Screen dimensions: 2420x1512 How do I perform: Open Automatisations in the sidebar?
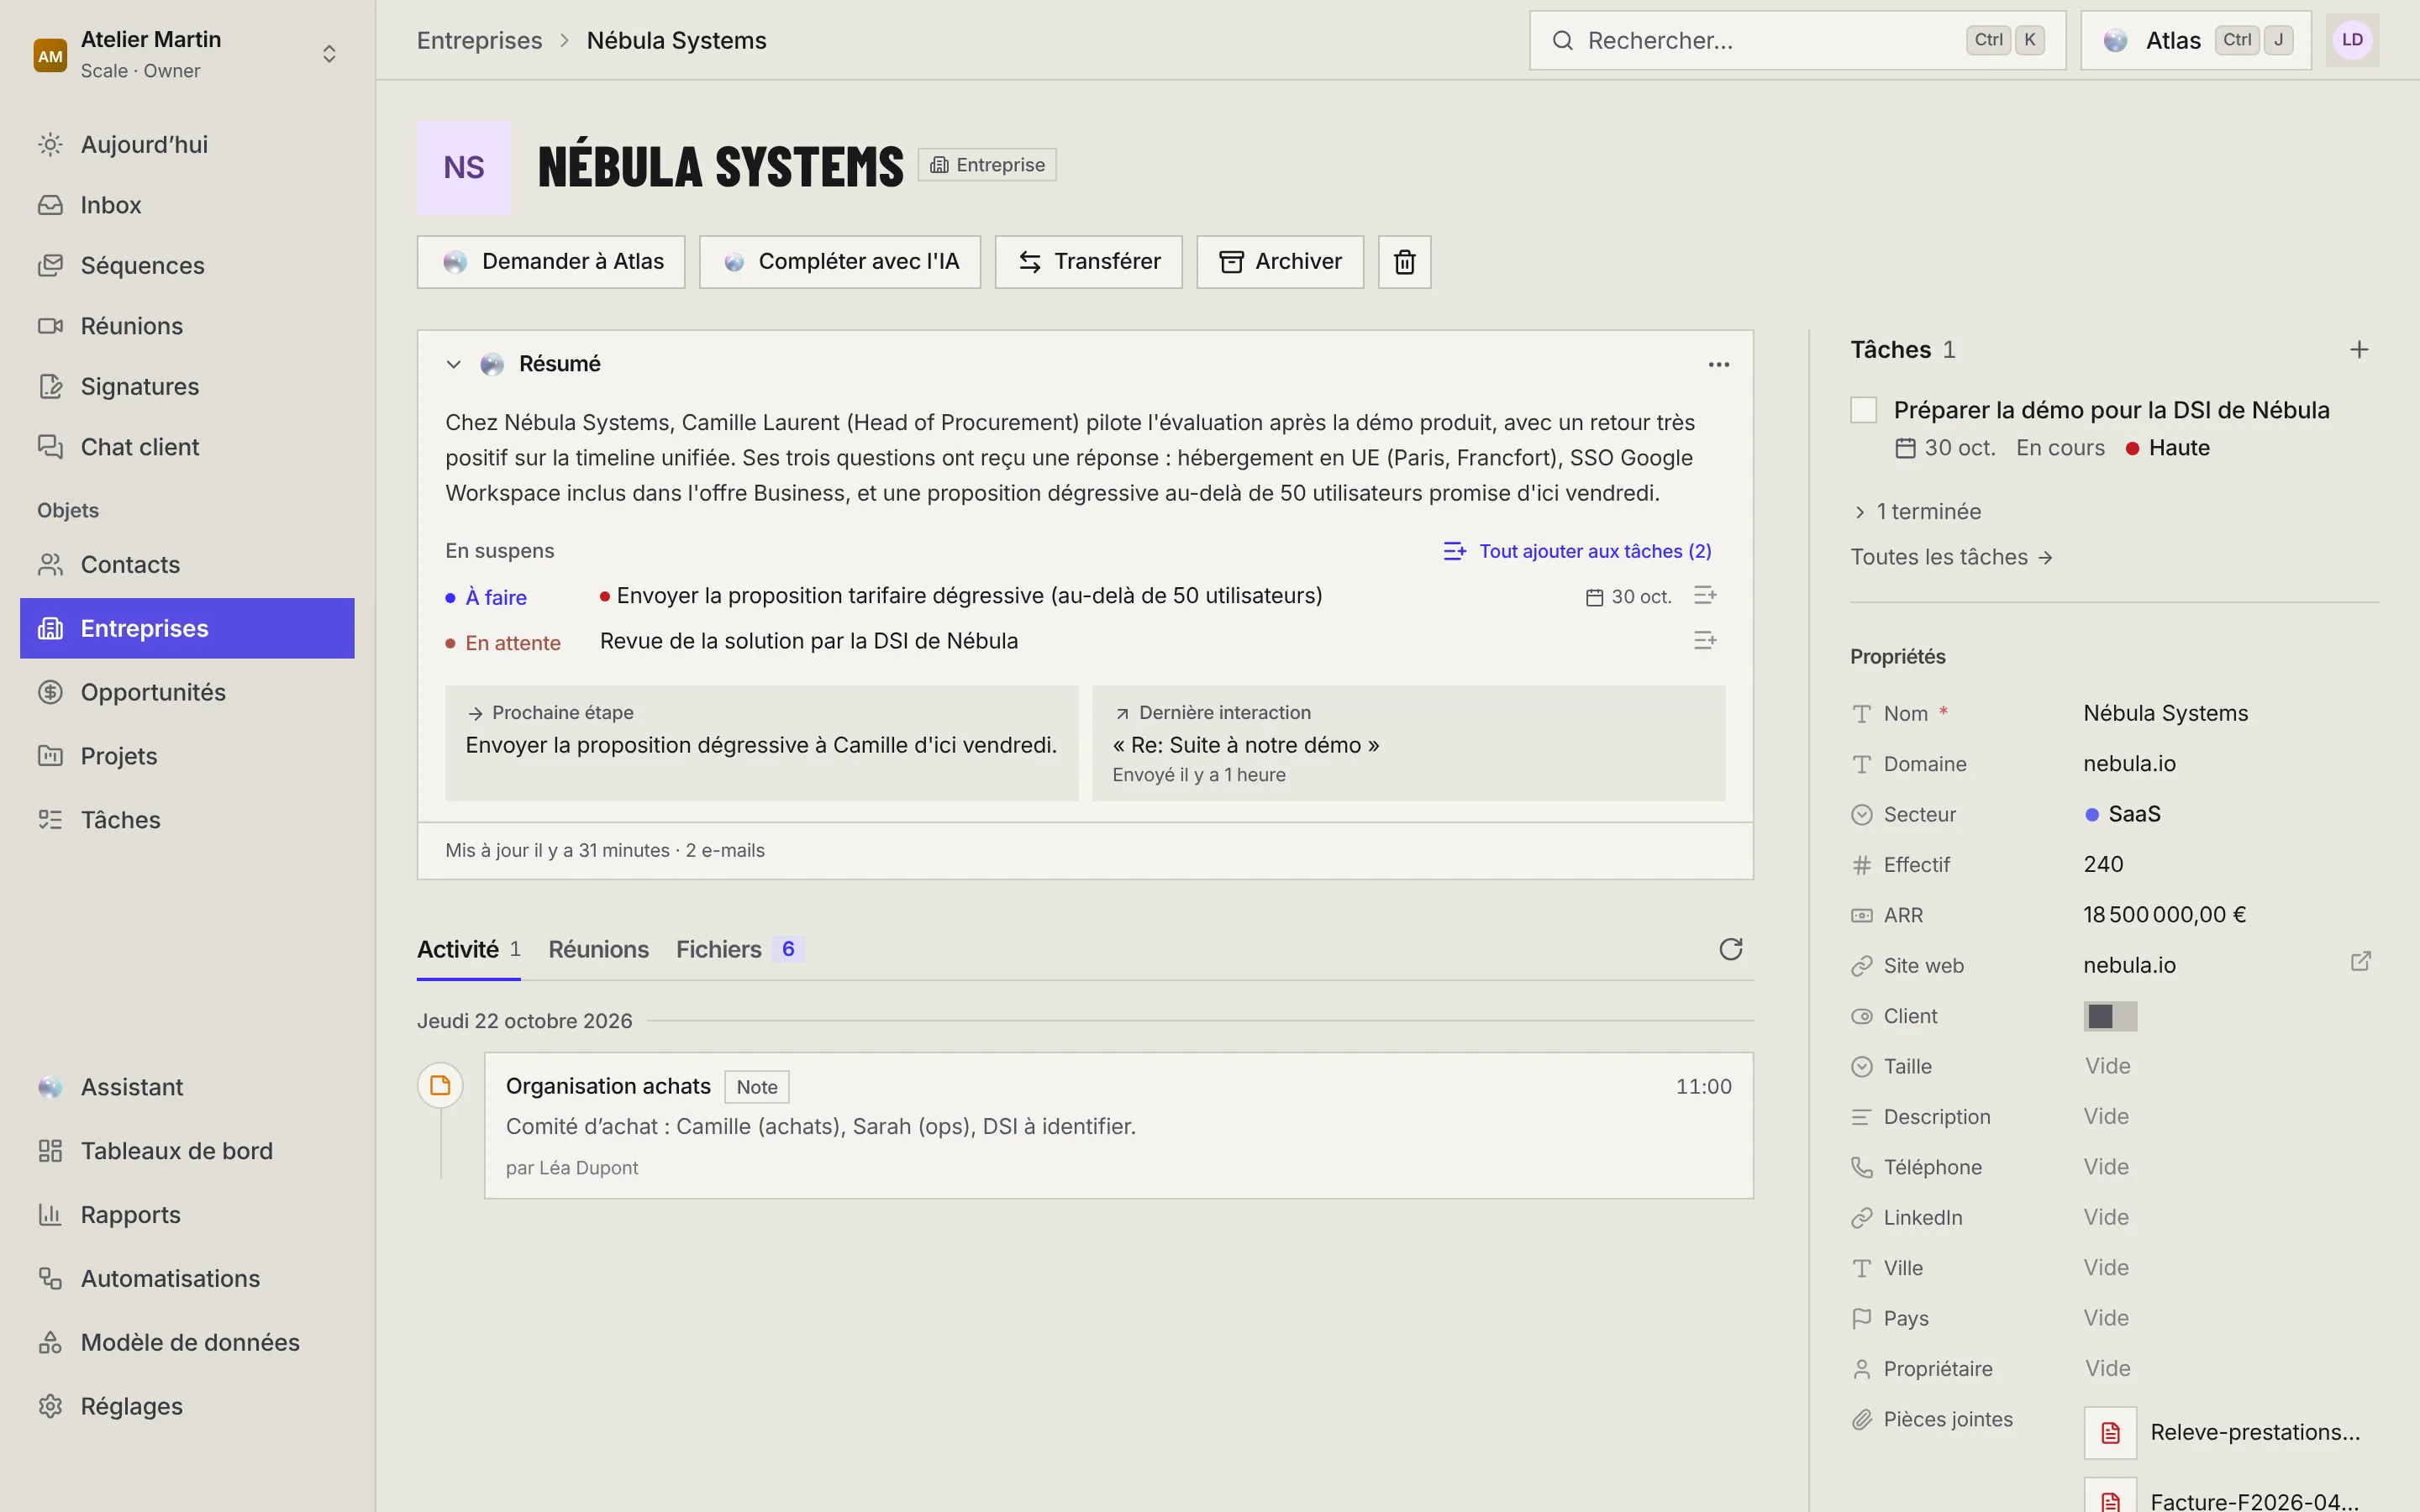pos(187,1278)
